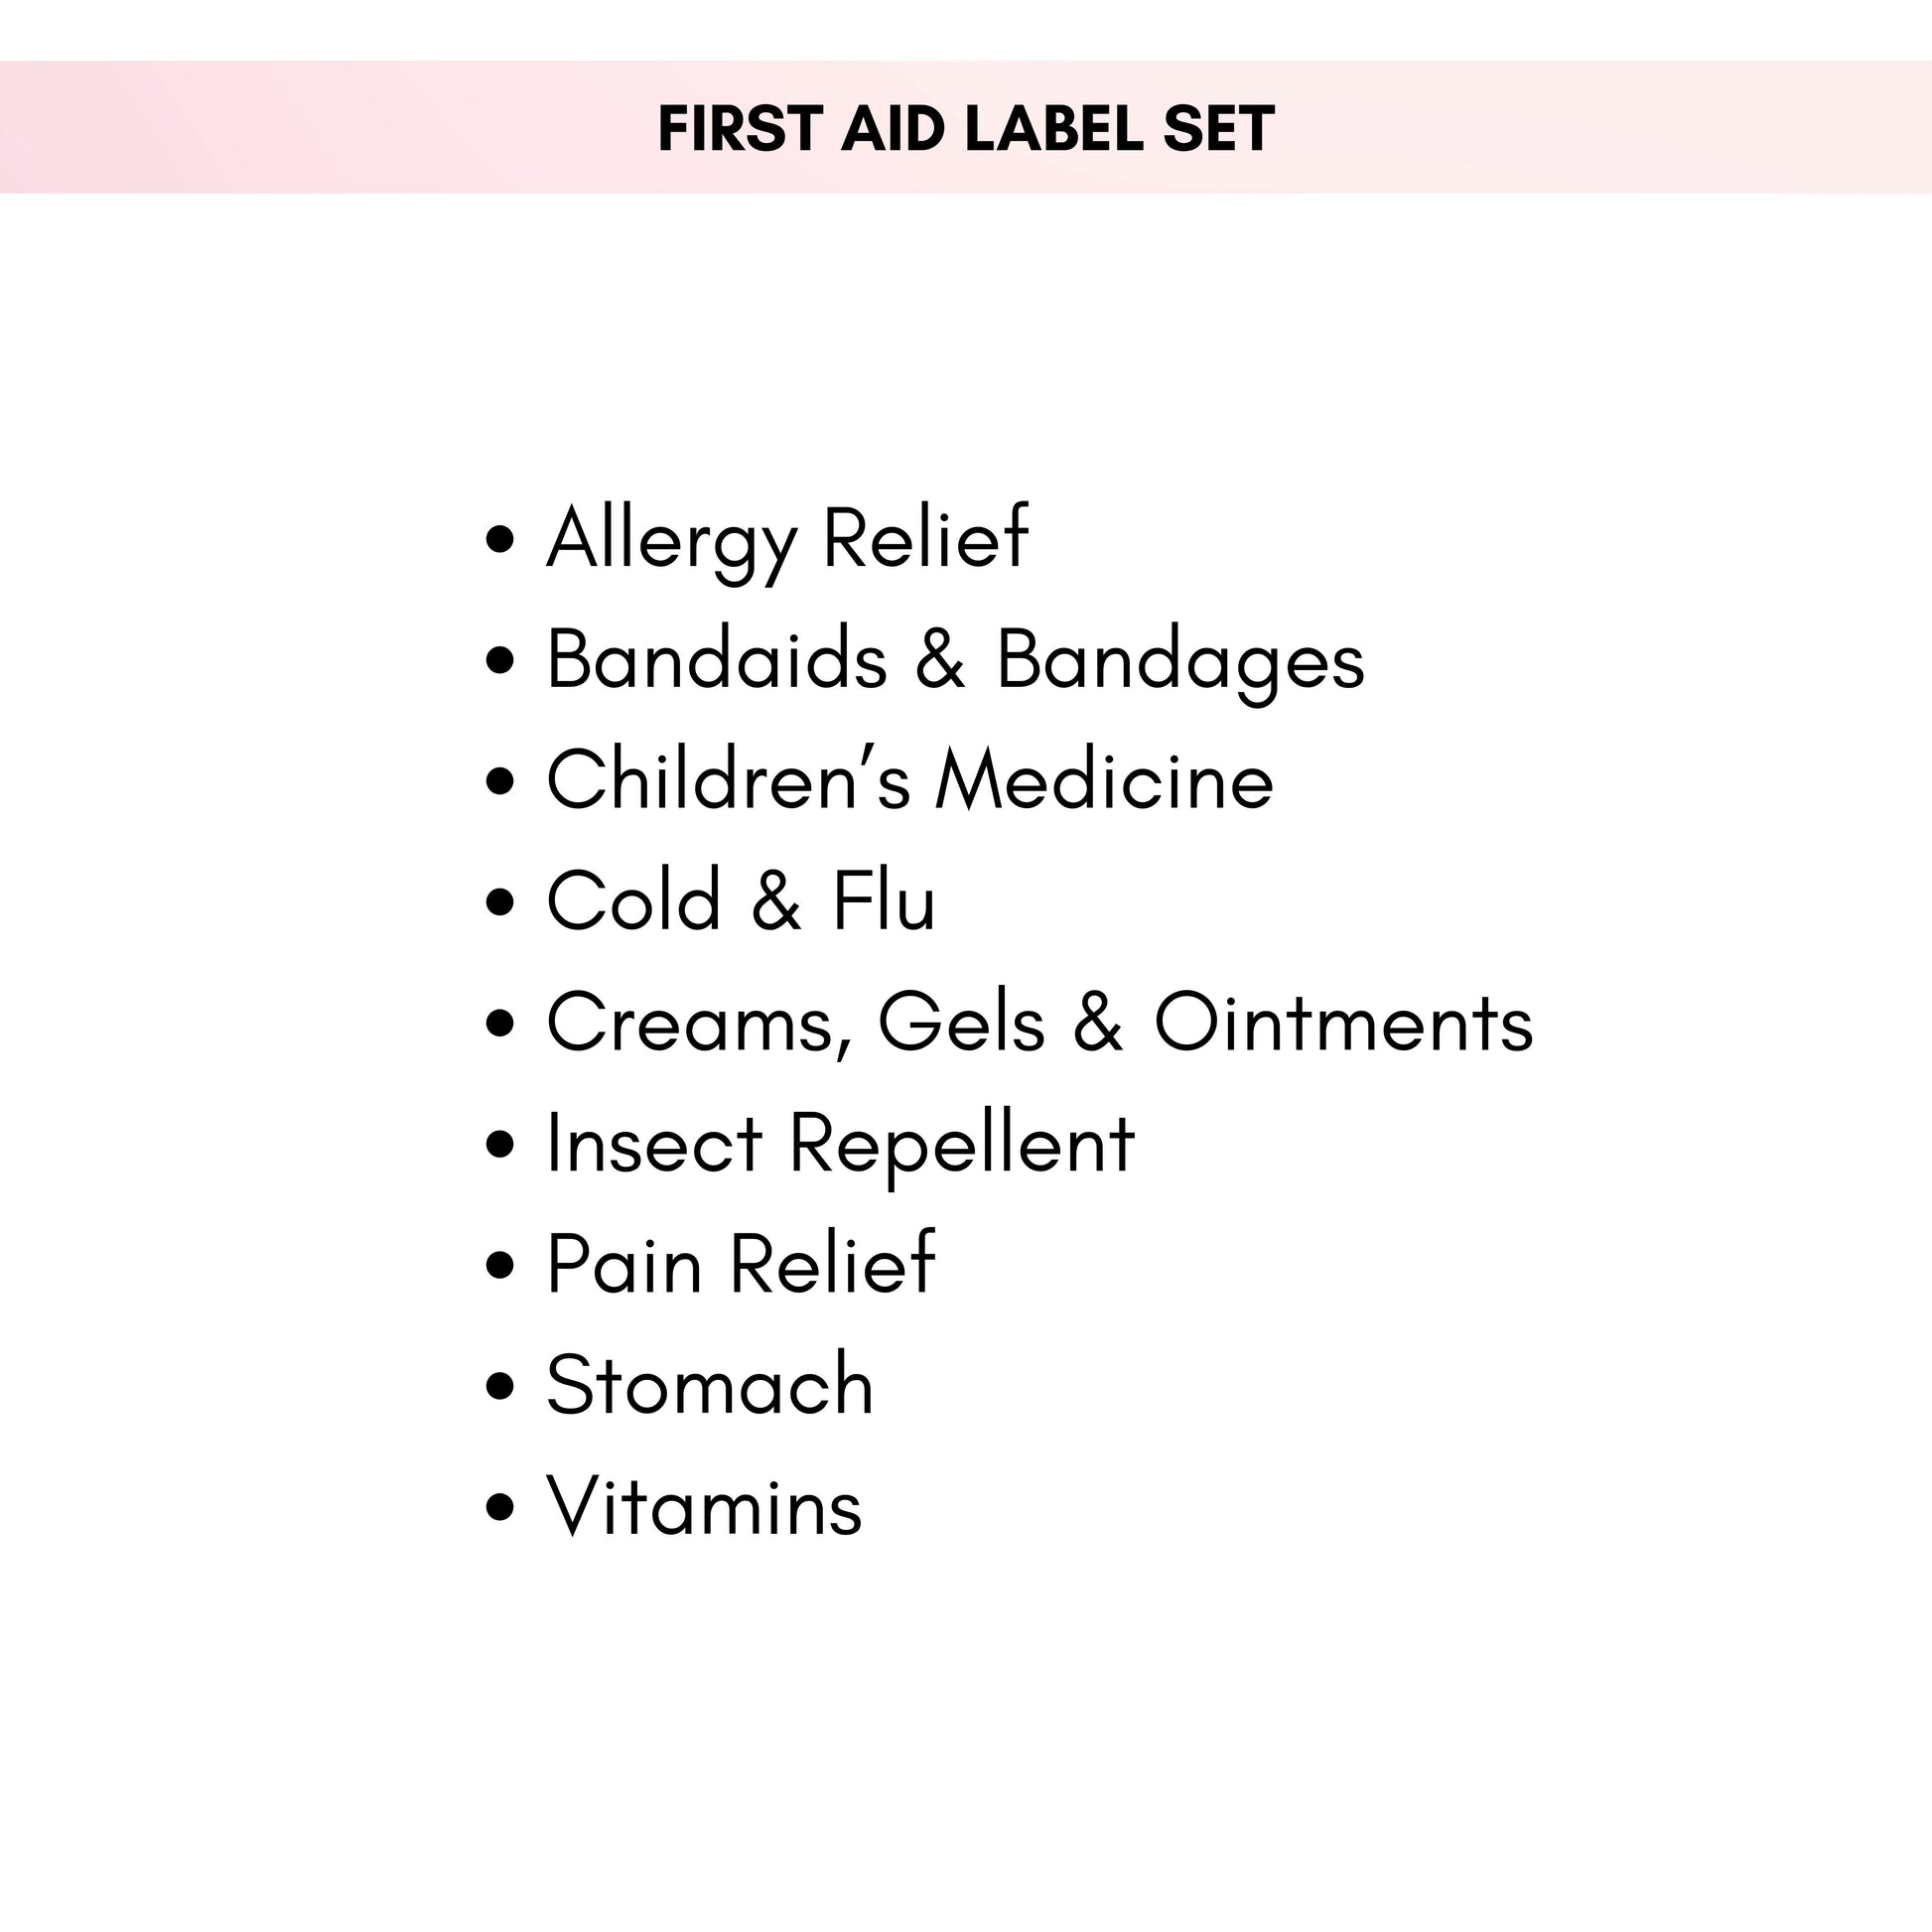Select the "Pain Relief" entry

click(741, 1265)
